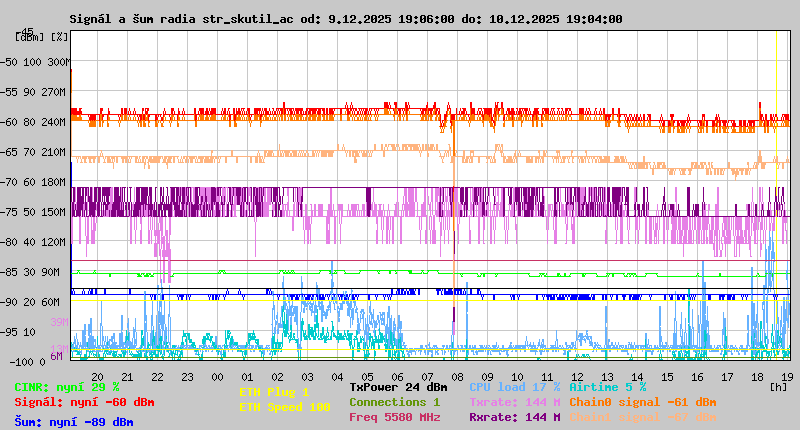Image resolution: width=800 pixels, height=430 pixels.
Task: Select the ETH Plug 1 legend label
Action: (274, 392)
